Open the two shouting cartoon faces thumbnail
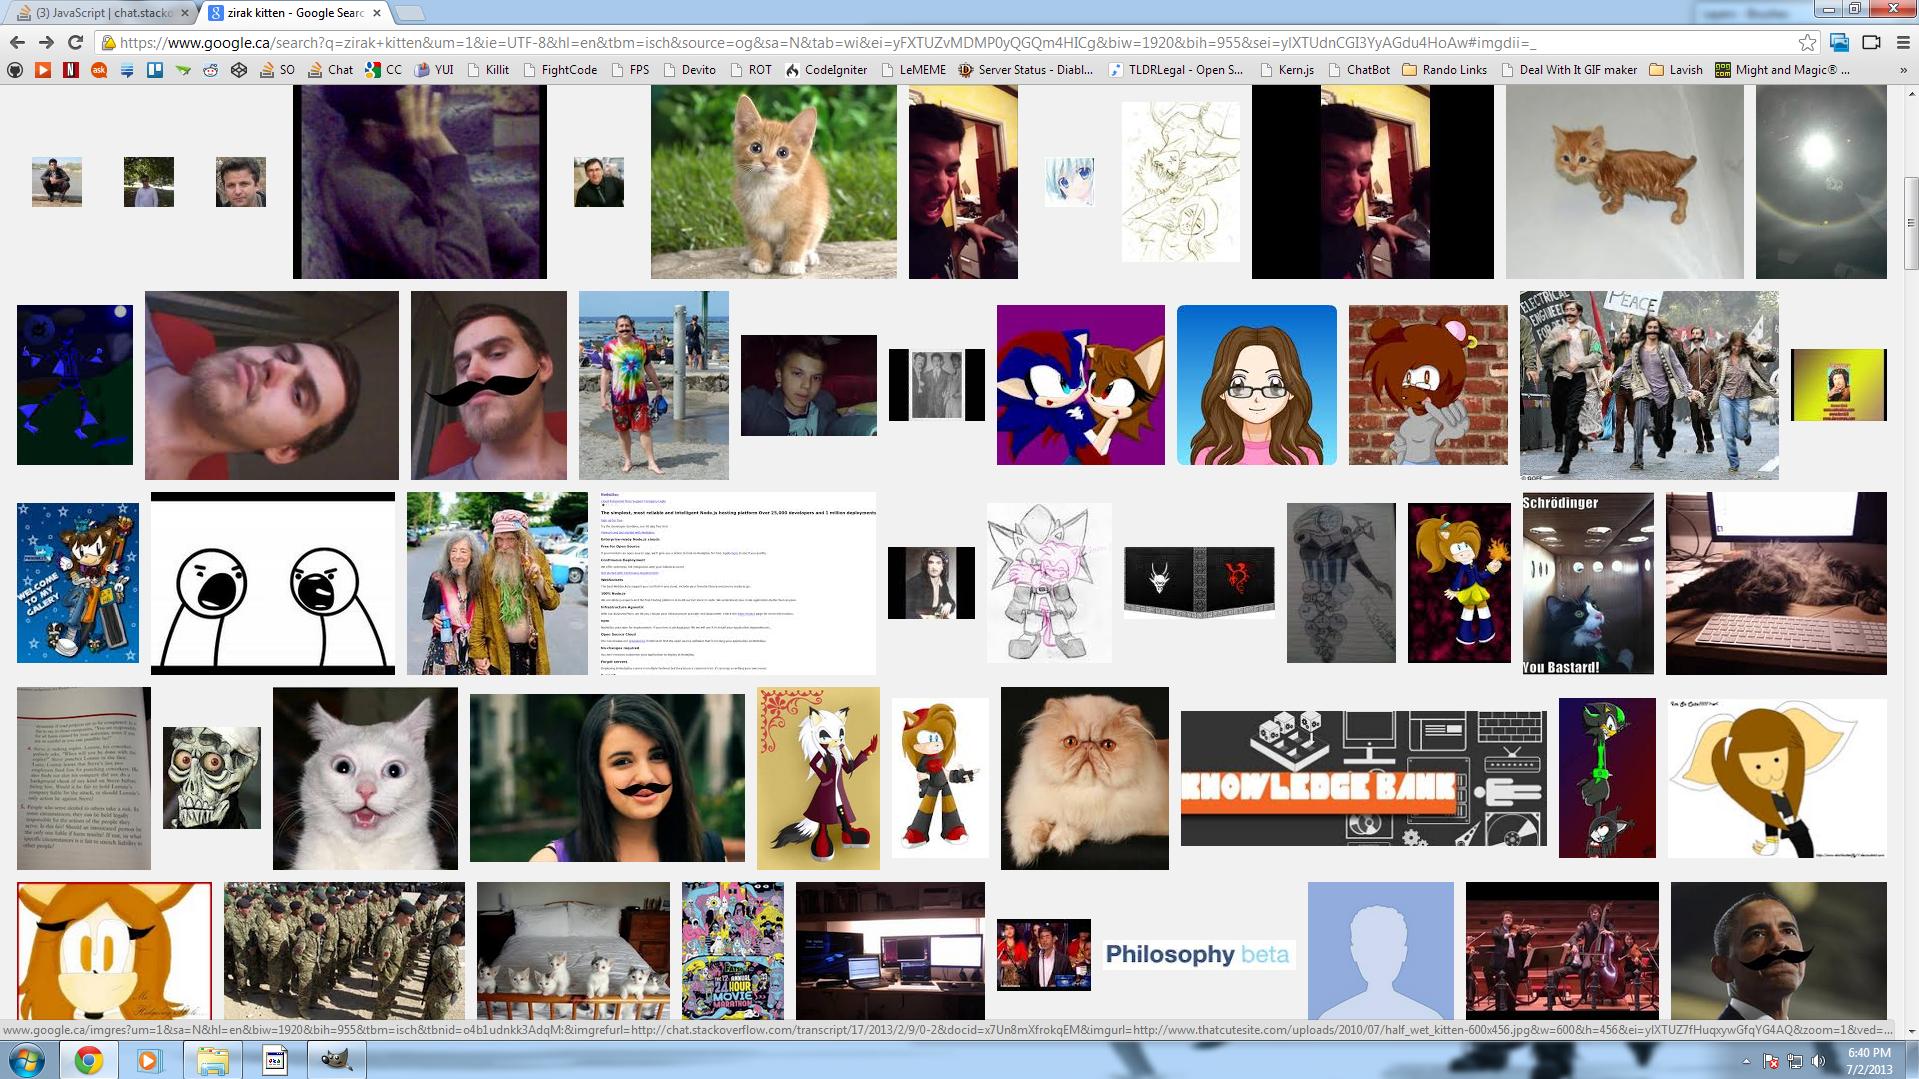Image resolution: width=1919 pixels, height=1079 pixels. click(273, 583)
